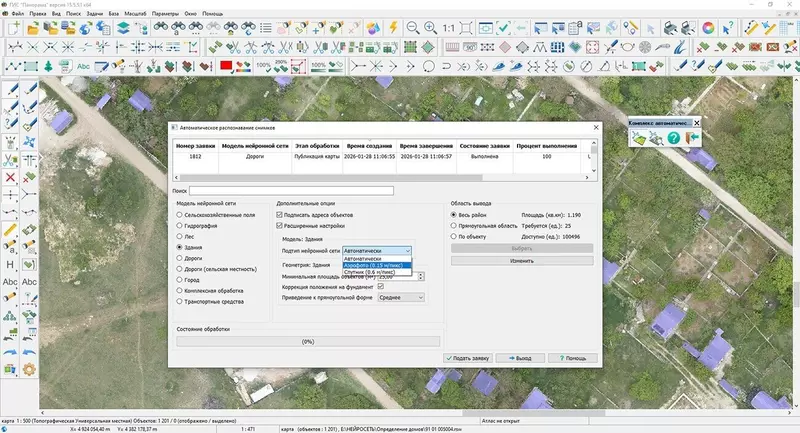
Task: Click the red X delete tool in left toolbar
Action: [x=10, y=177]
